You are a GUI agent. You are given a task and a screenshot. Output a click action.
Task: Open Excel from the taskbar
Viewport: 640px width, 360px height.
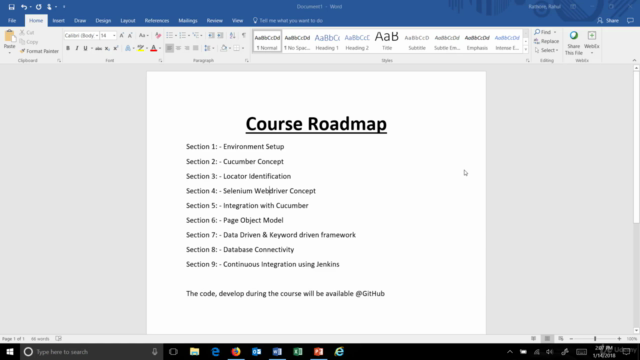298,351
